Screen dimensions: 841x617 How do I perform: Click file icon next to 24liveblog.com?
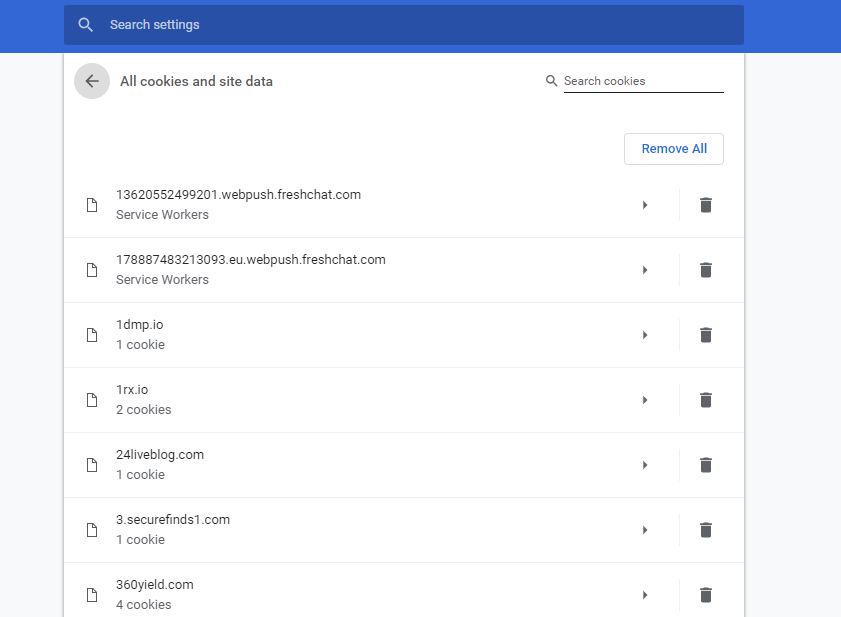[x=92, y=465]
